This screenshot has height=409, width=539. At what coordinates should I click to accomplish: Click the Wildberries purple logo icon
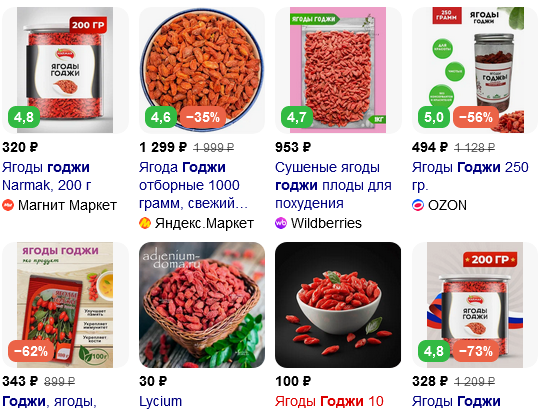[281, 223]
